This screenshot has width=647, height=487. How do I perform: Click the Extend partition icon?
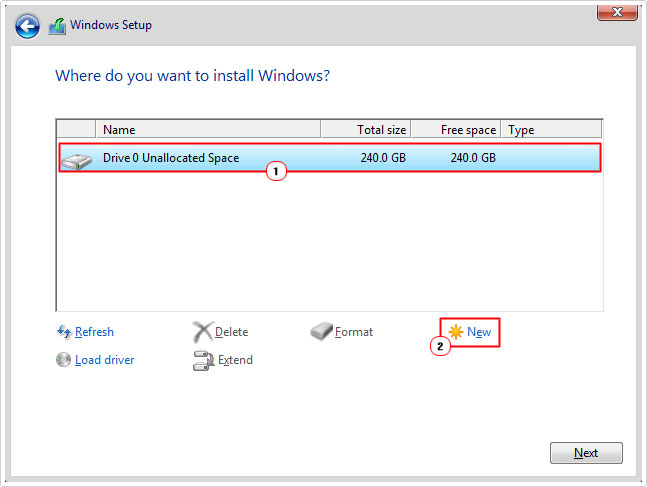point(203,360)
